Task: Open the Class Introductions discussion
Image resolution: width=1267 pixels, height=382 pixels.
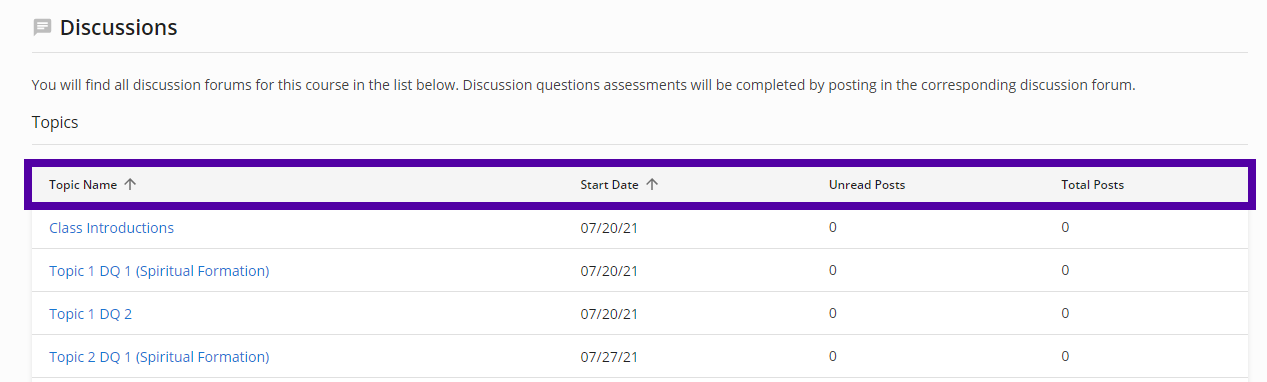Action: pos(111,228)
